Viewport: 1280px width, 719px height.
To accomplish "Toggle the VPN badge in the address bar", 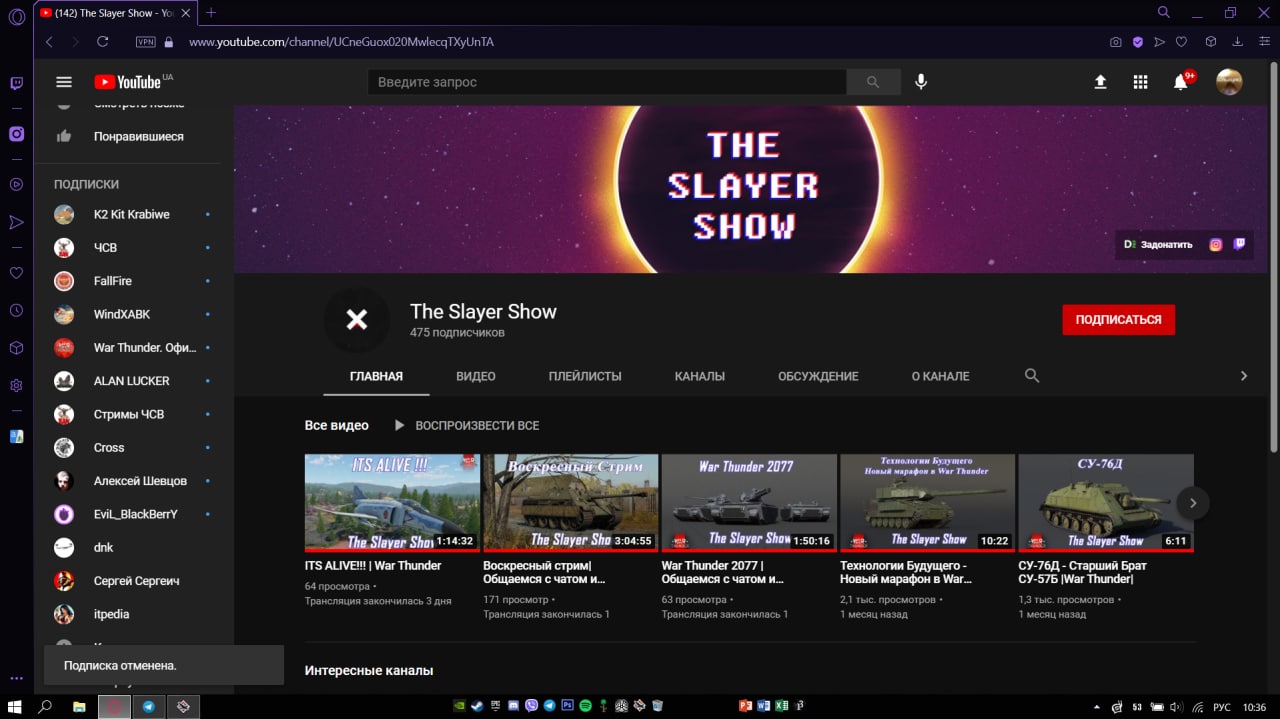I will click(x=146, y=42).
